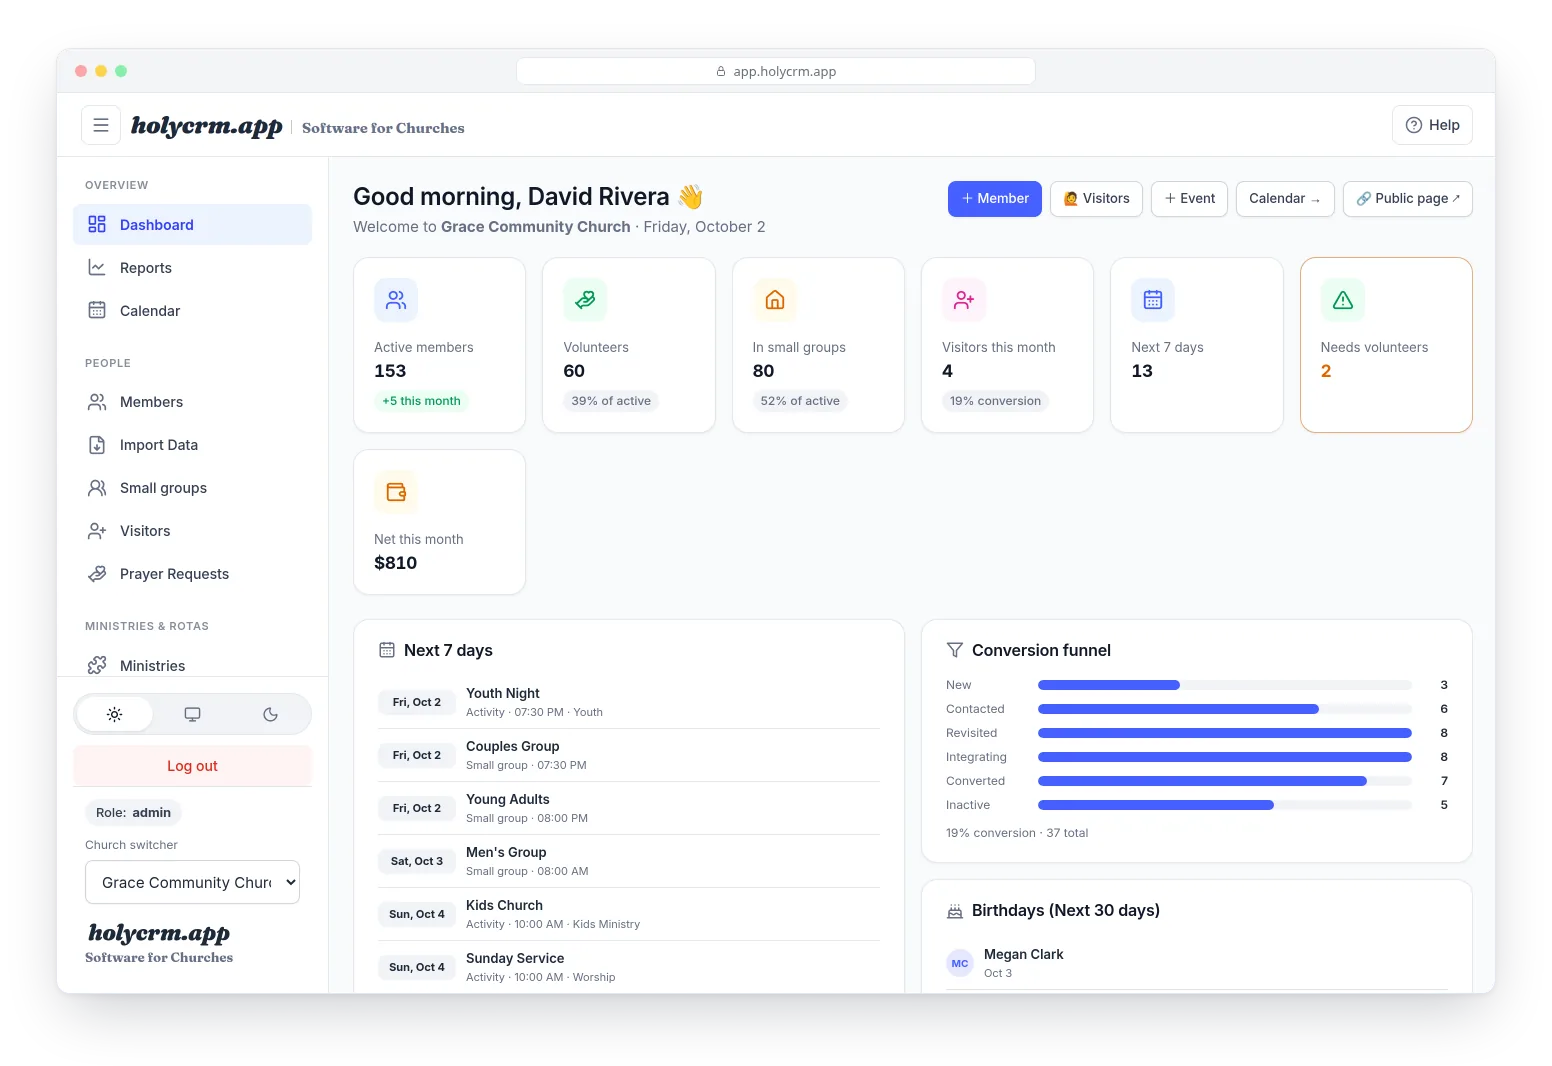Click the Volunteers hand-heart icon
1552x1066 pixels.
[585, 300]
